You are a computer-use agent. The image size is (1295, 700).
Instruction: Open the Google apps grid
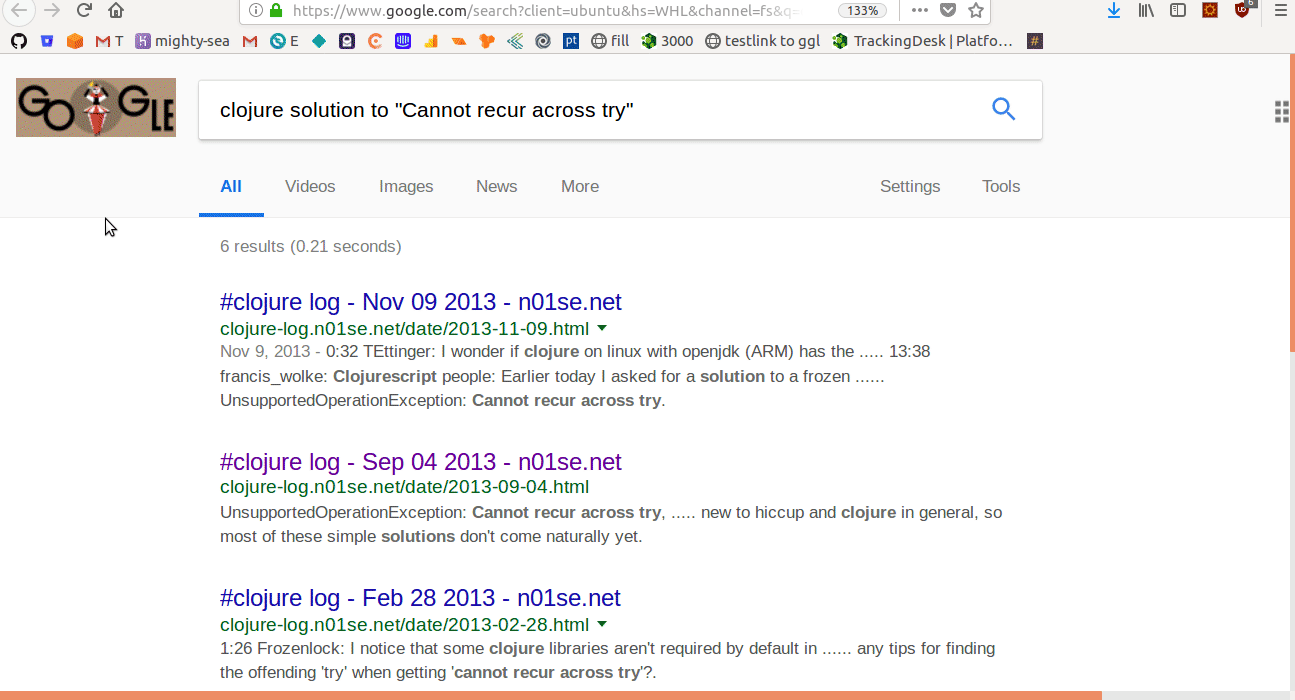point(1282,112)
